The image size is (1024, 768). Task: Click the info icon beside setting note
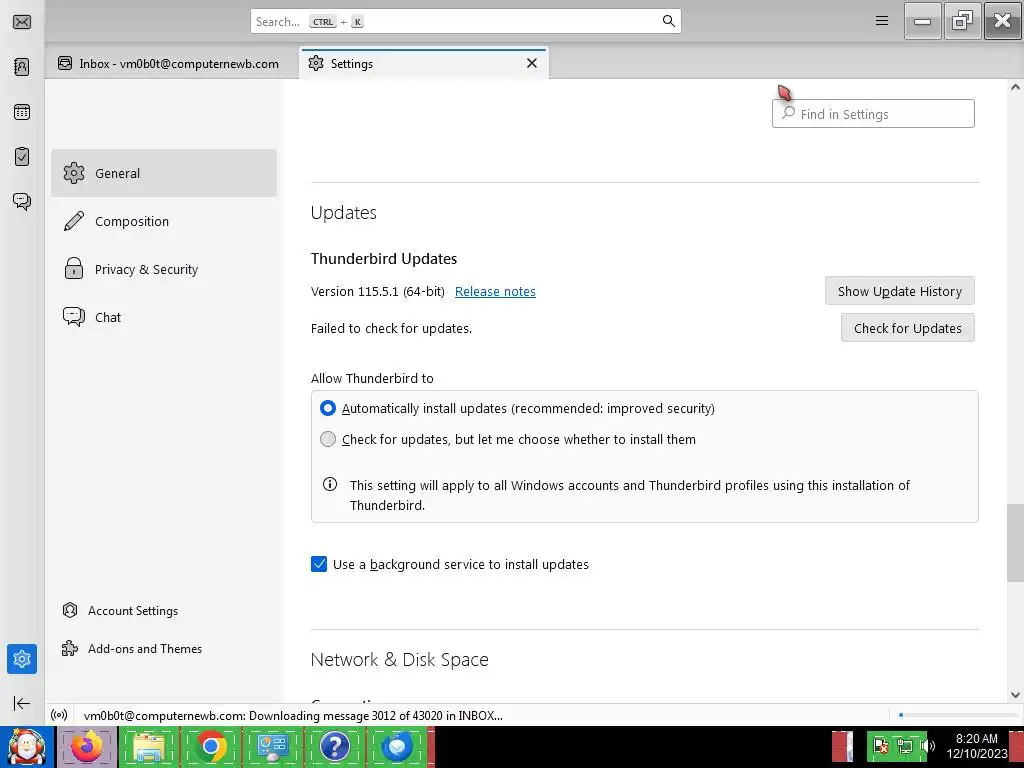click(x=330, y=485)
